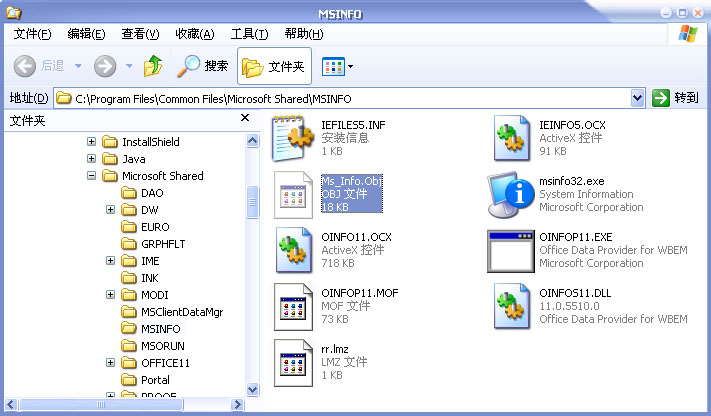Expand the OFFICE11 folder node
The width and height of the screenshot is (711, 416).
pyautogui.click(x=110, y=362)
